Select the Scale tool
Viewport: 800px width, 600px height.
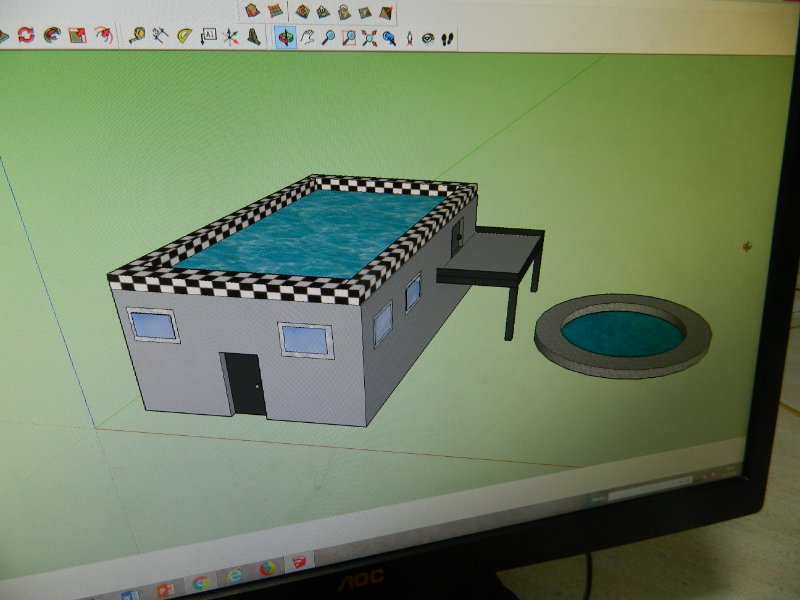[77, 36]
